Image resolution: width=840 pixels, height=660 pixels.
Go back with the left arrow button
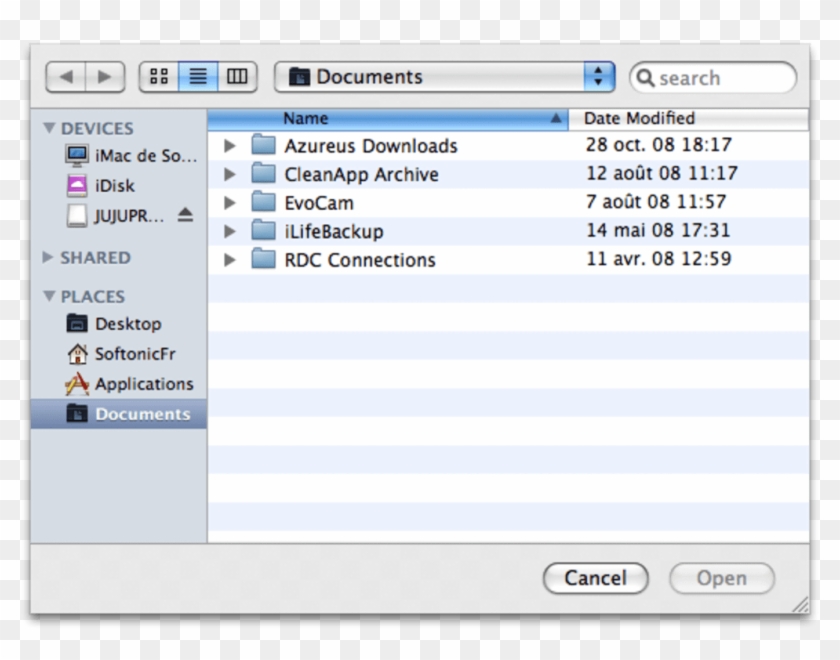pyautogui.click(x=65, y=77)
